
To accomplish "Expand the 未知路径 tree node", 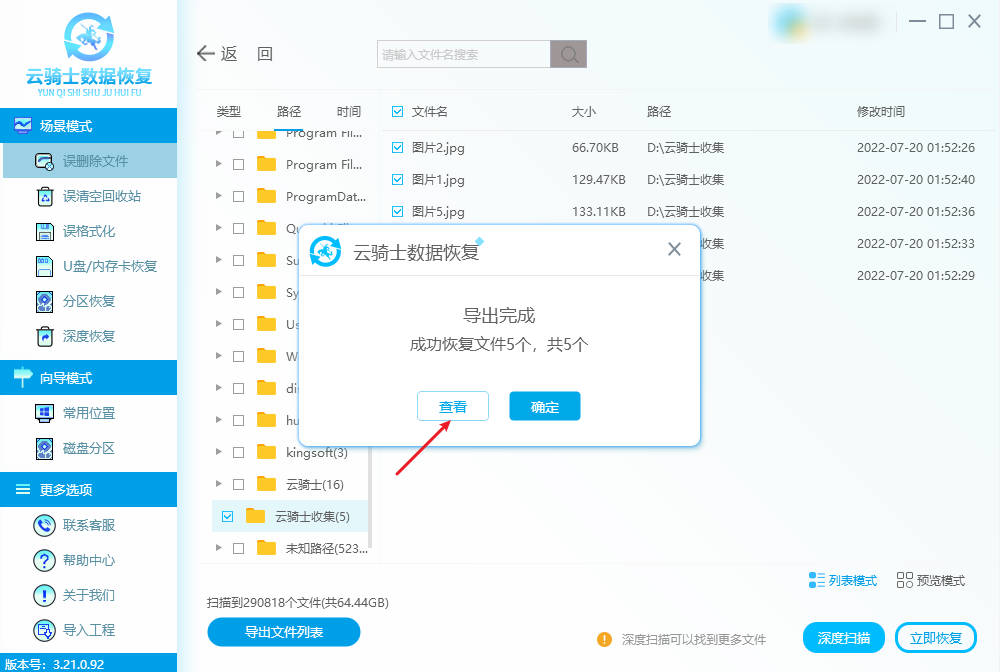I will (219, 547).
